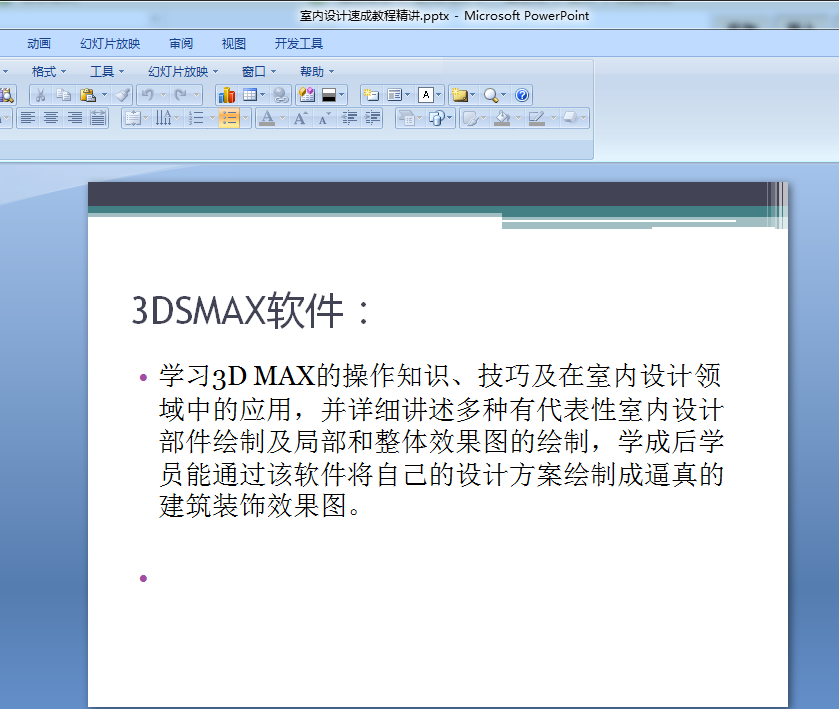The image size is (839, 709).
Task: Center-align the text
Action: click(51, 118)
